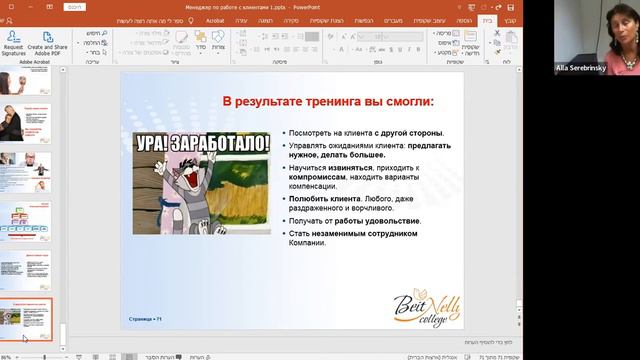Open the Copy dropdown arrow
The image size is (640, 360).
point(490,43)
